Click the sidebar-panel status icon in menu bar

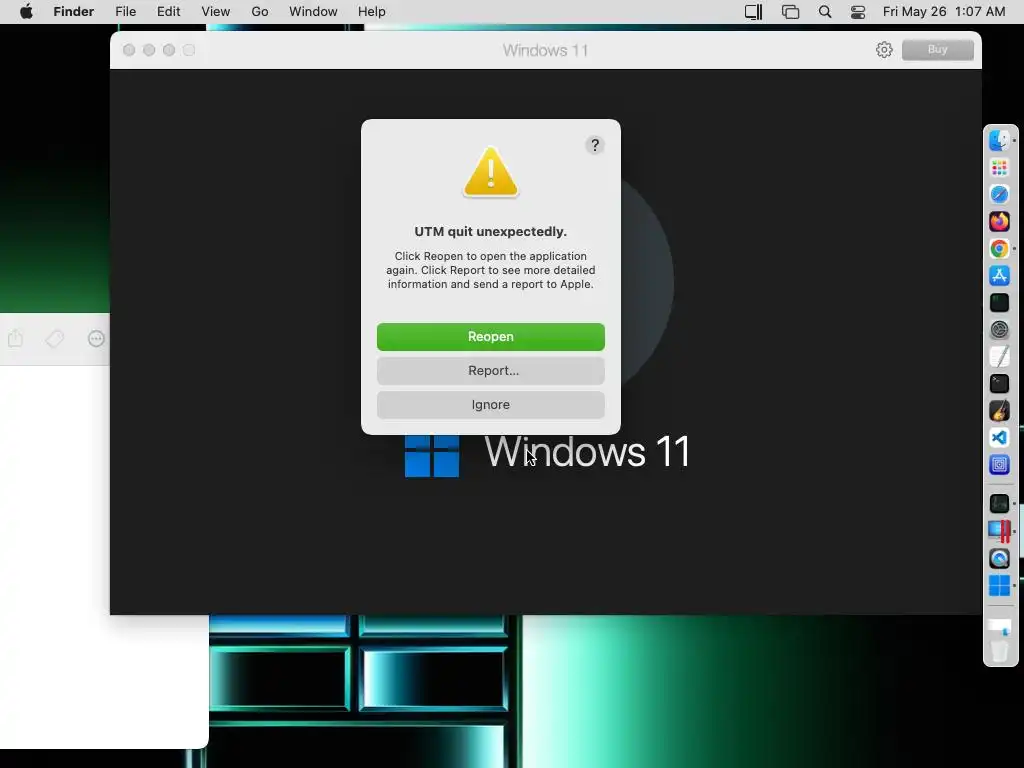click(x=754, y=12)
